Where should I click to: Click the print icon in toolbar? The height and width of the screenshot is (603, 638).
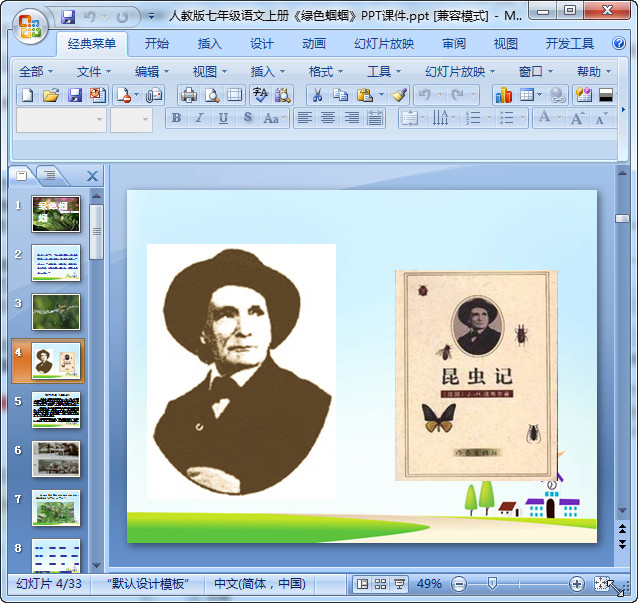tap(188, 95)
